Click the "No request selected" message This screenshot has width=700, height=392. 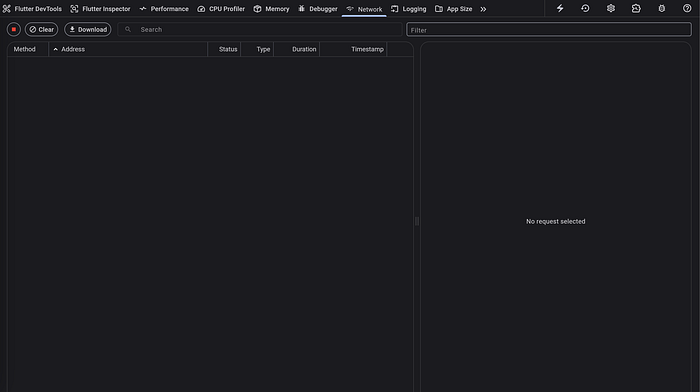pos(555,221)
